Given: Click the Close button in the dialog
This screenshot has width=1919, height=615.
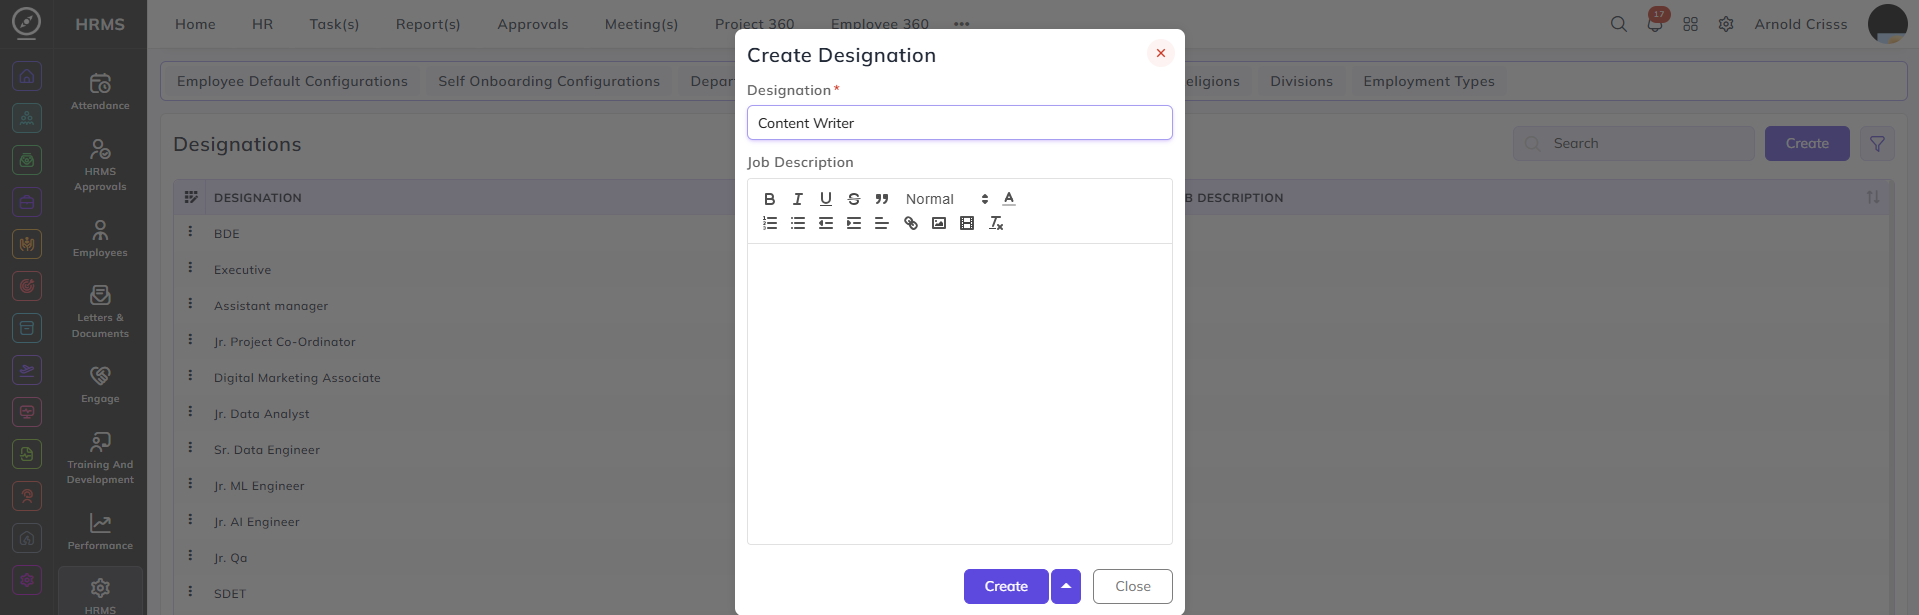Looking at the screenshot, I should [x=1132, y=586].
